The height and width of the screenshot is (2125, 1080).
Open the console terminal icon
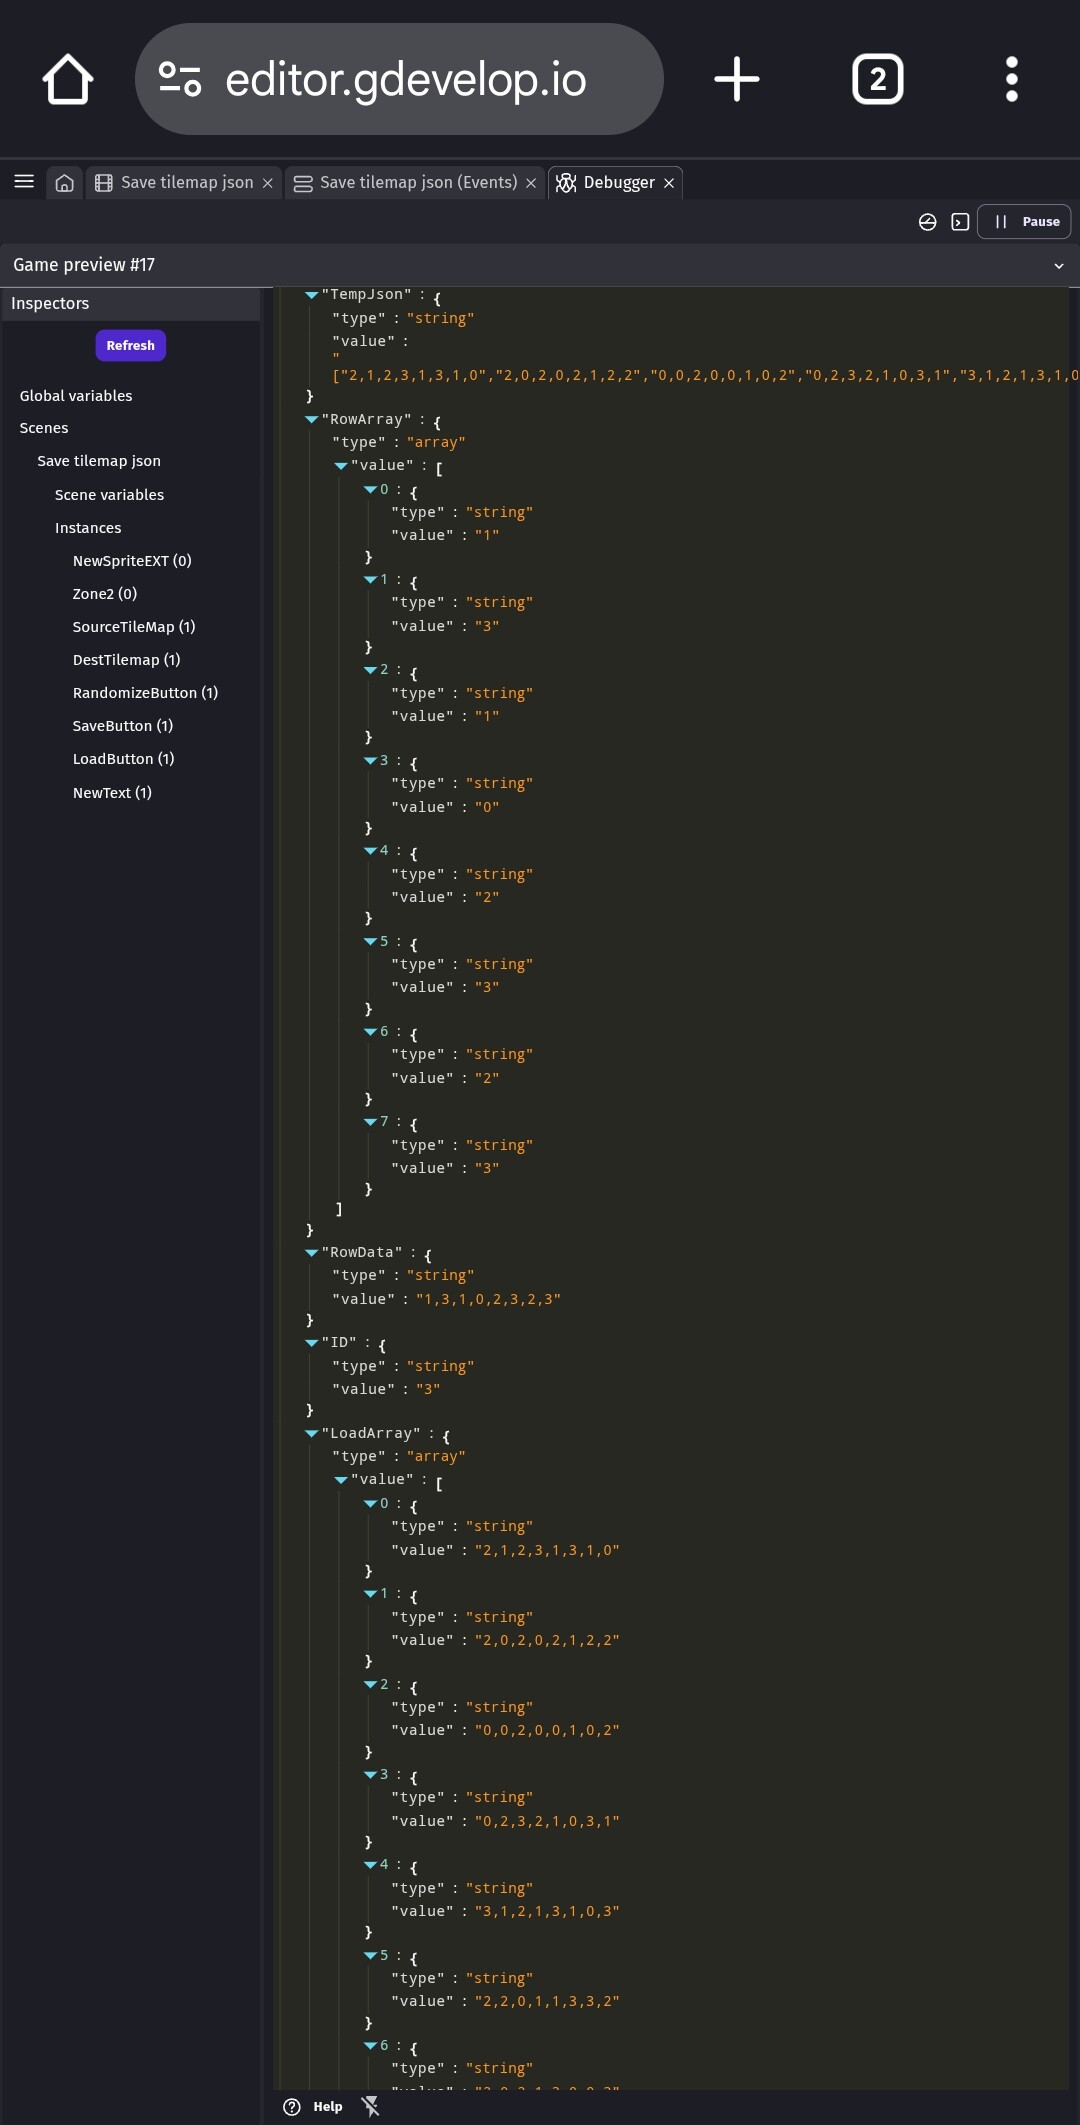[x=960, y=222]
